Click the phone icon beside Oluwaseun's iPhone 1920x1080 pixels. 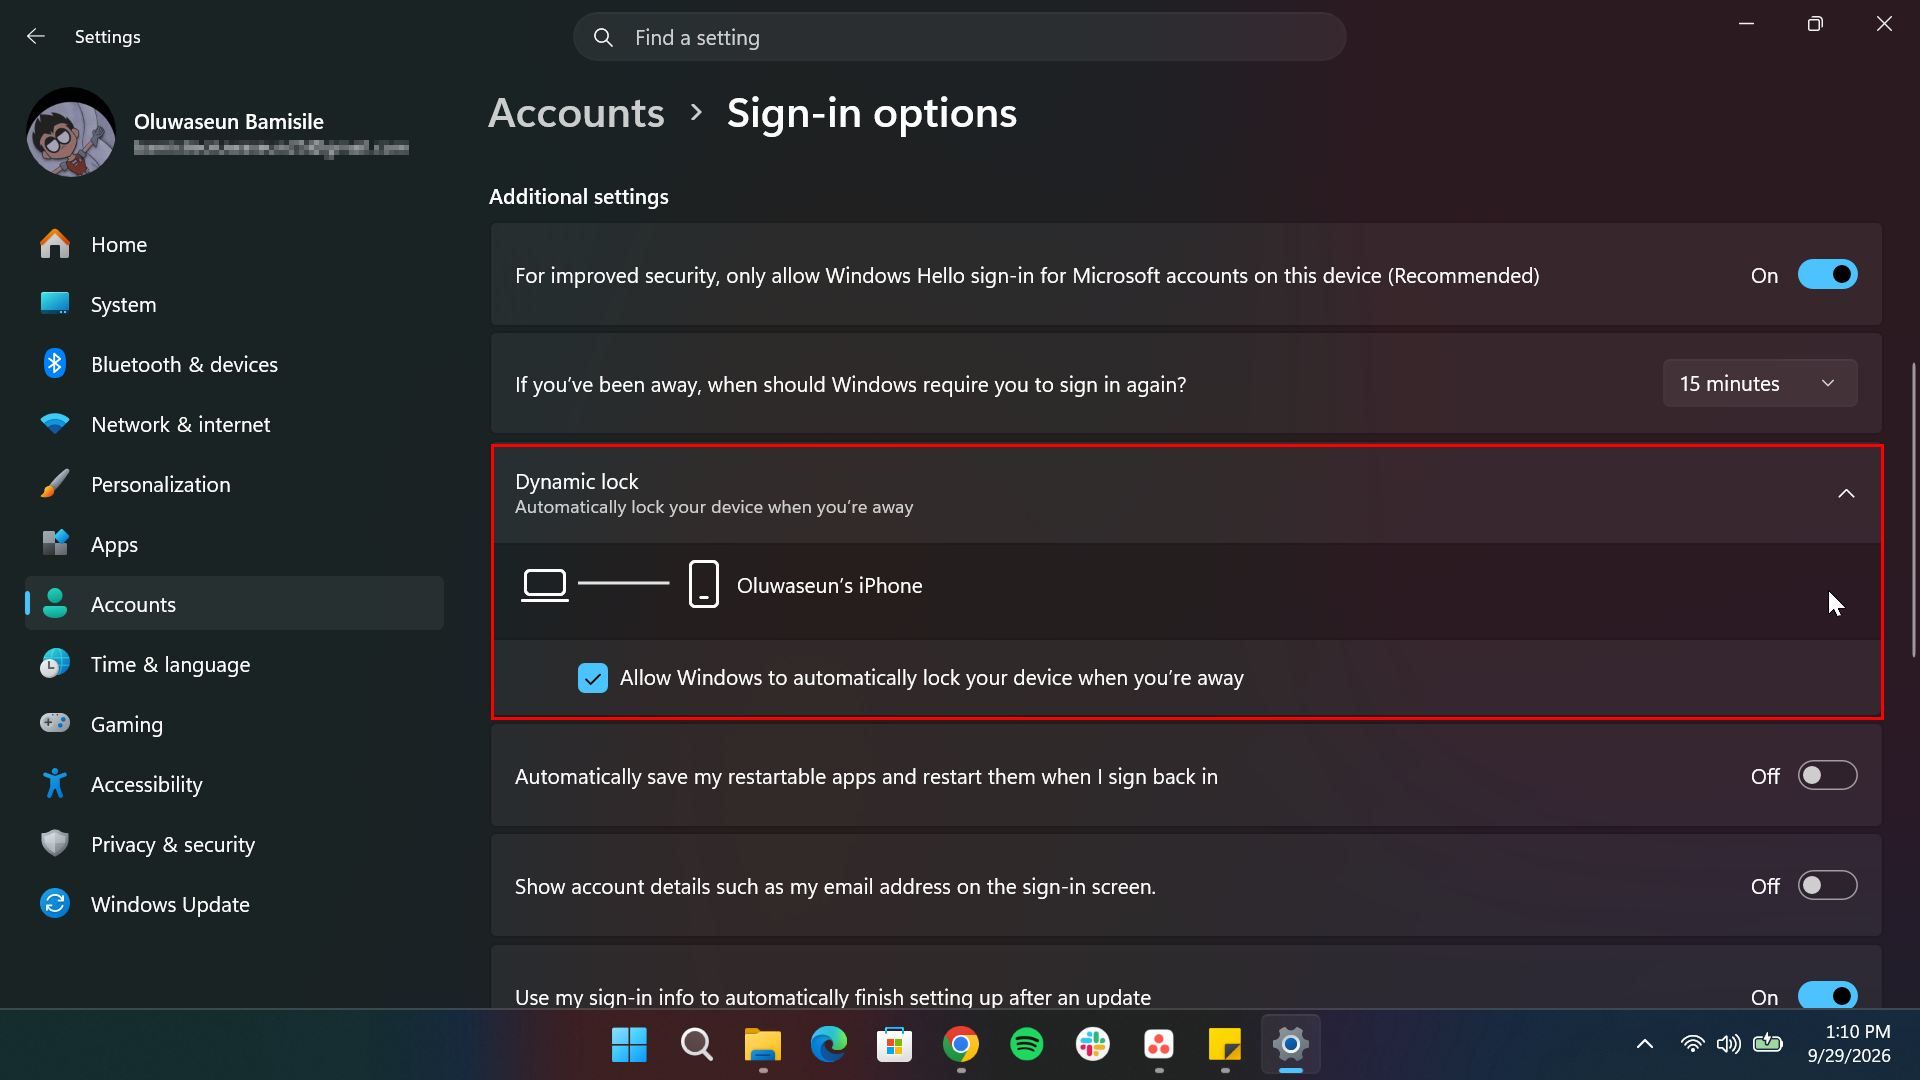coord(704,584)
